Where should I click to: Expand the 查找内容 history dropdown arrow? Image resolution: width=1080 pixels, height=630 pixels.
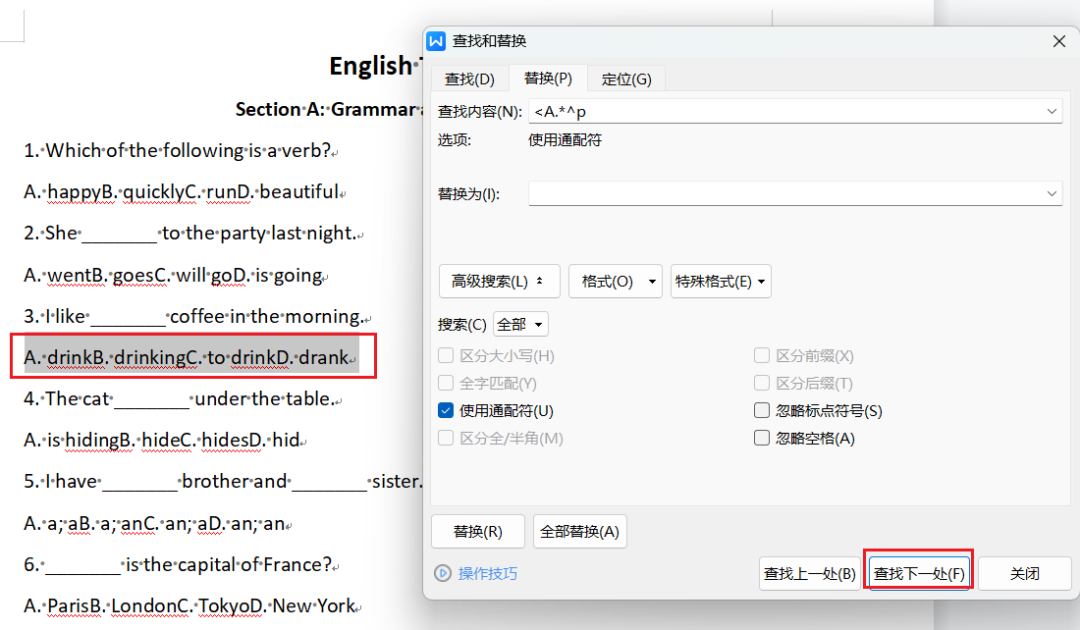coord(1052,112)
